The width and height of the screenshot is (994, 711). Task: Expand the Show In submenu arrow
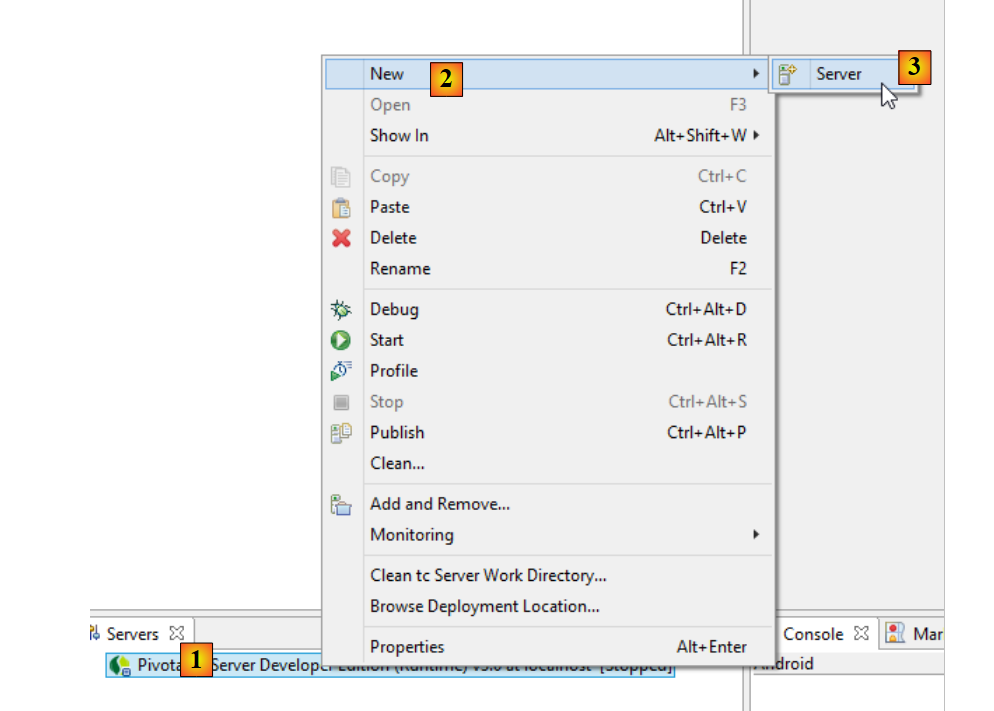(x=755, y=135)
